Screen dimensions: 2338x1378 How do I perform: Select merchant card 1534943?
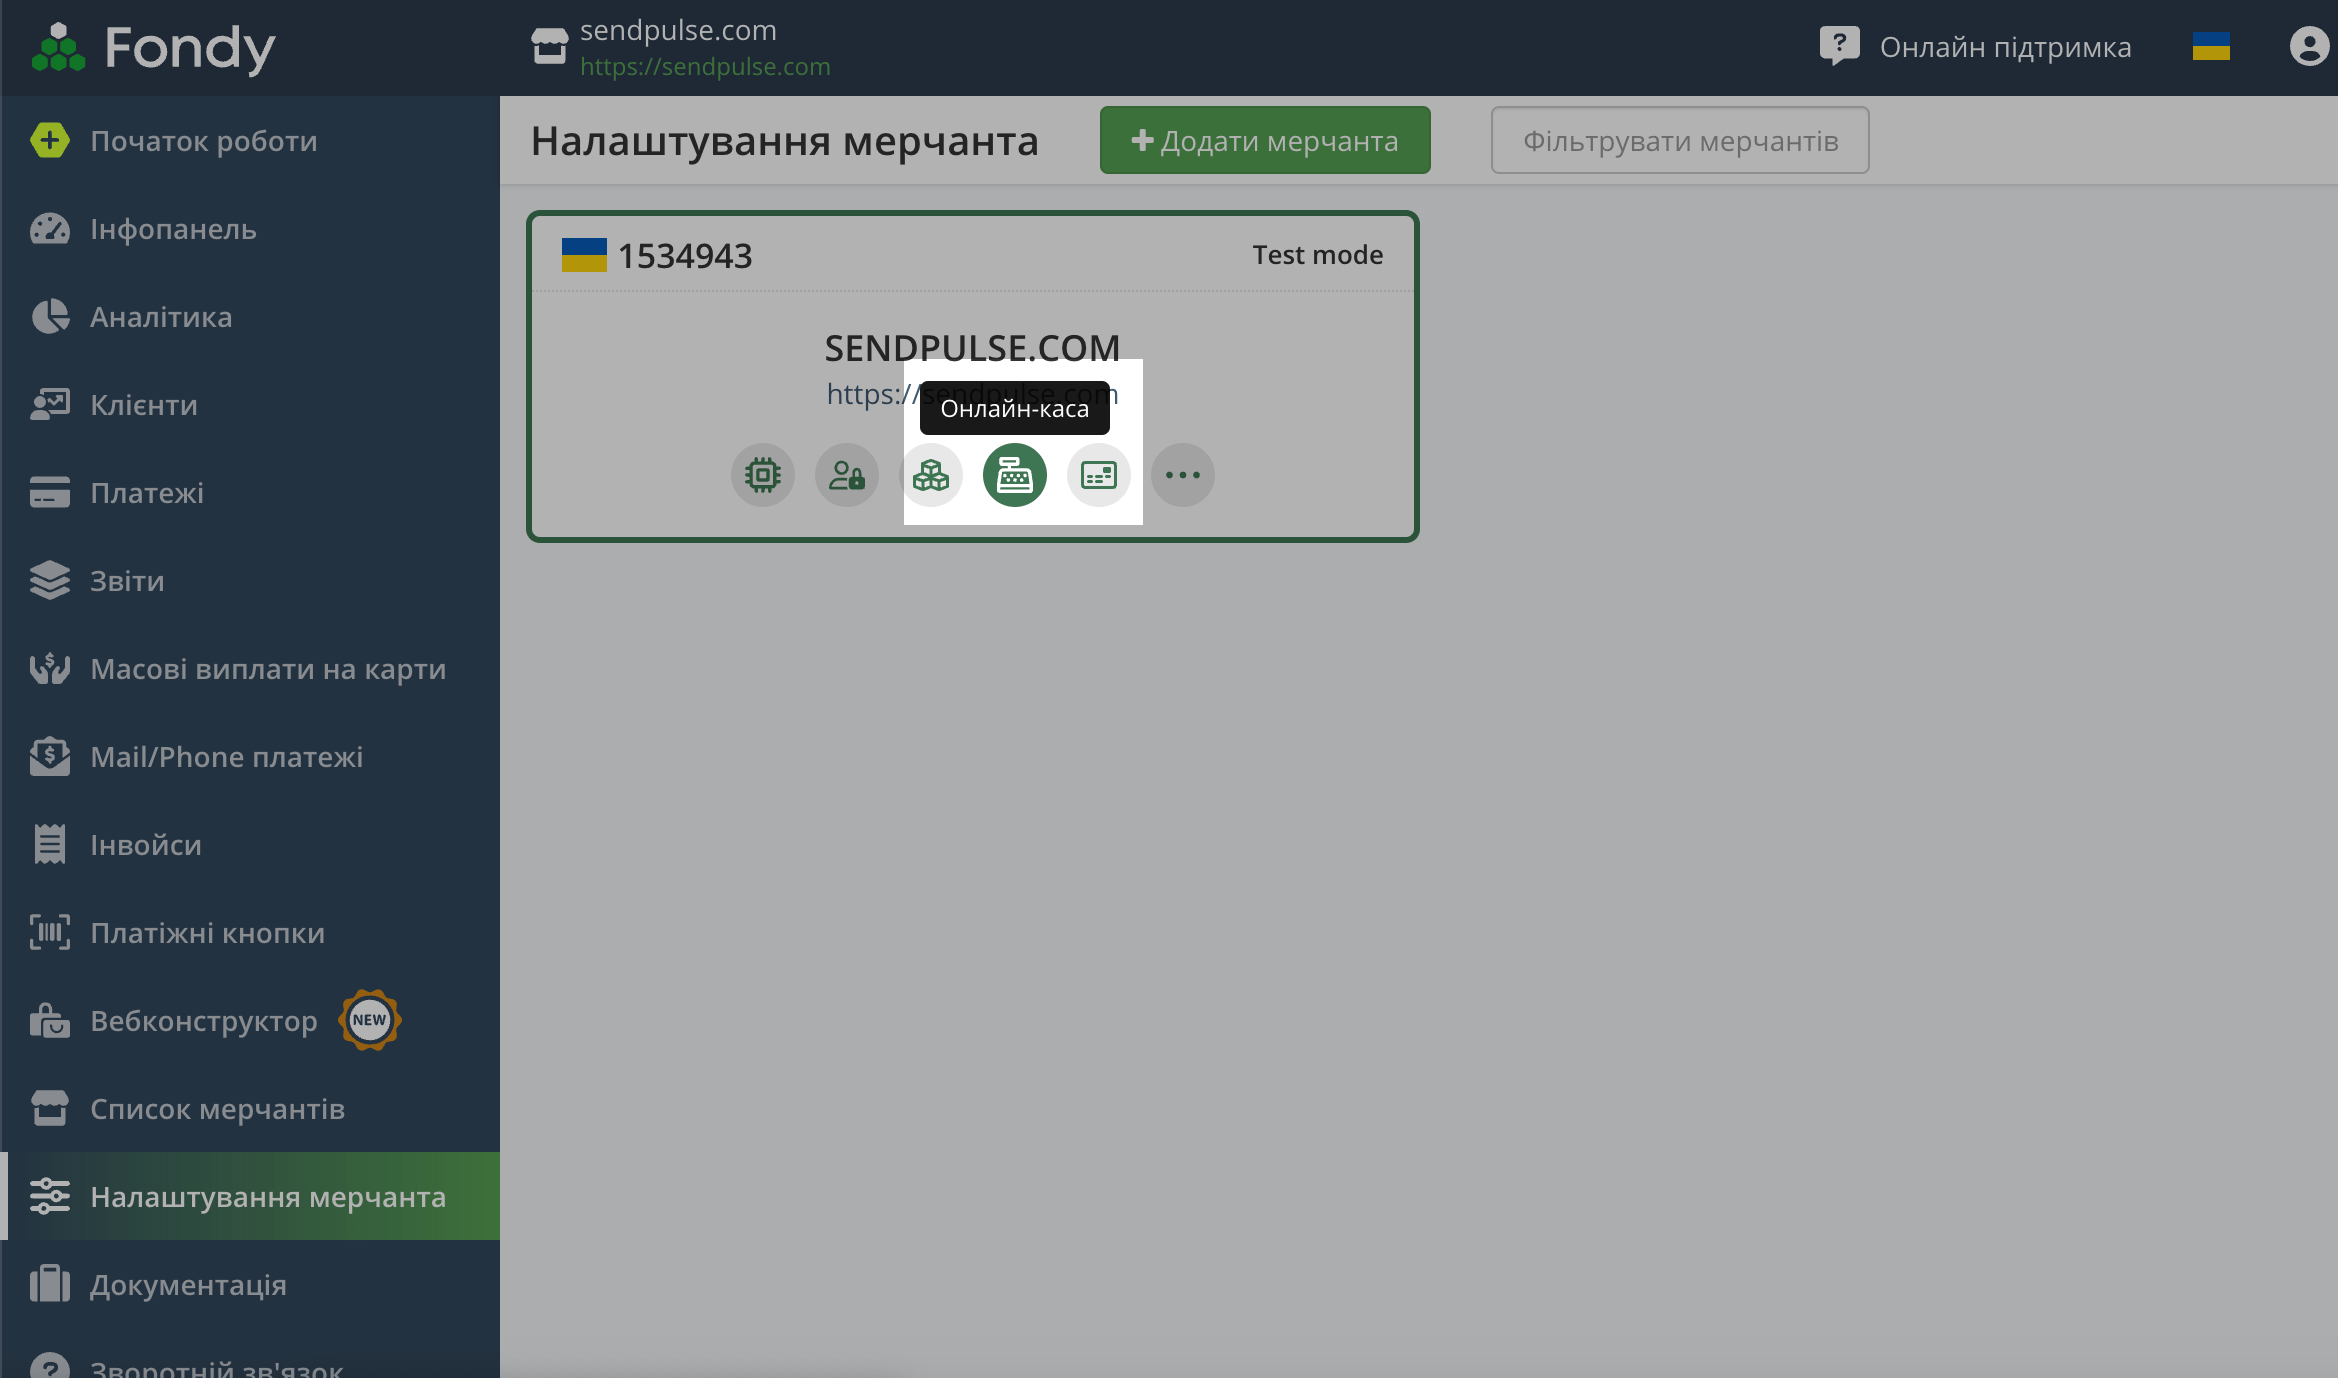coord(684,256)
